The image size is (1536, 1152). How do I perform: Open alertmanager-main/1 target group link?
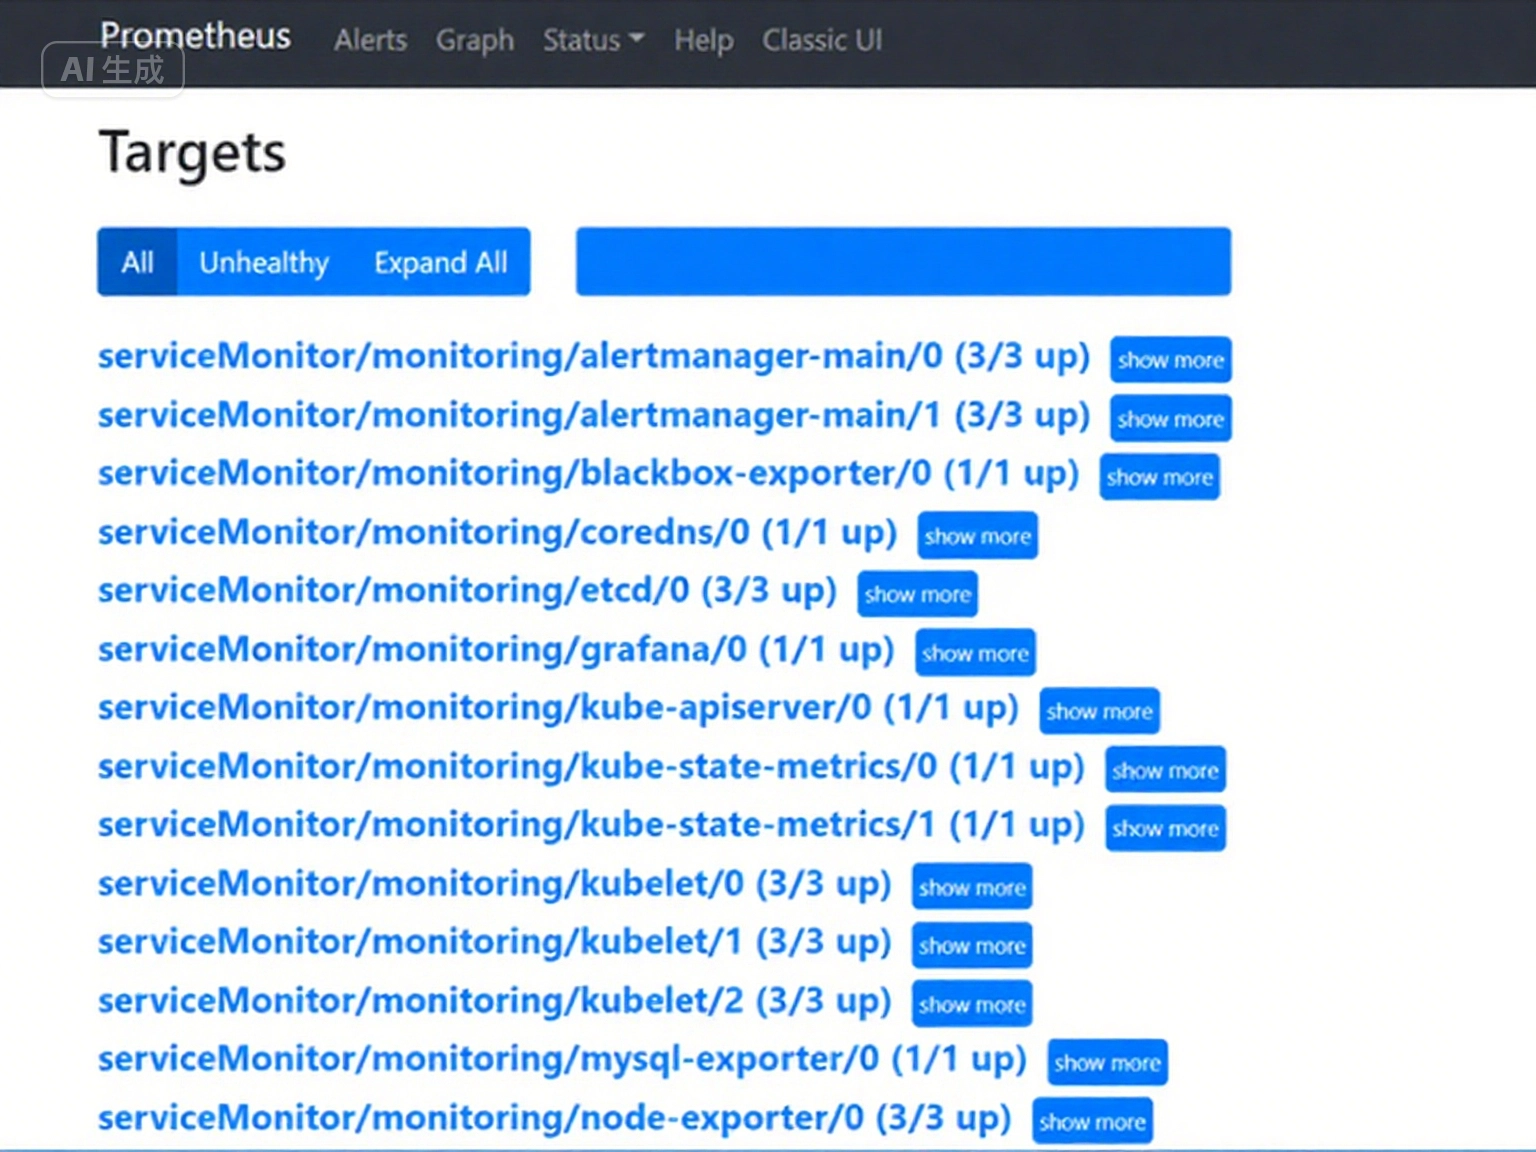coord(594,415)
